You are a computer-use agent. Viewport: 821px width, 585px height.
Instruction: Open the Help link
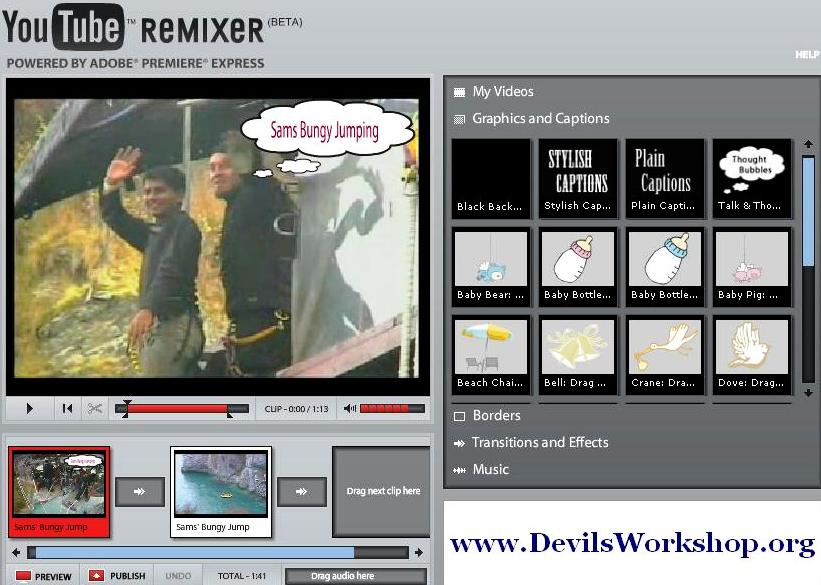click(807, 54)
